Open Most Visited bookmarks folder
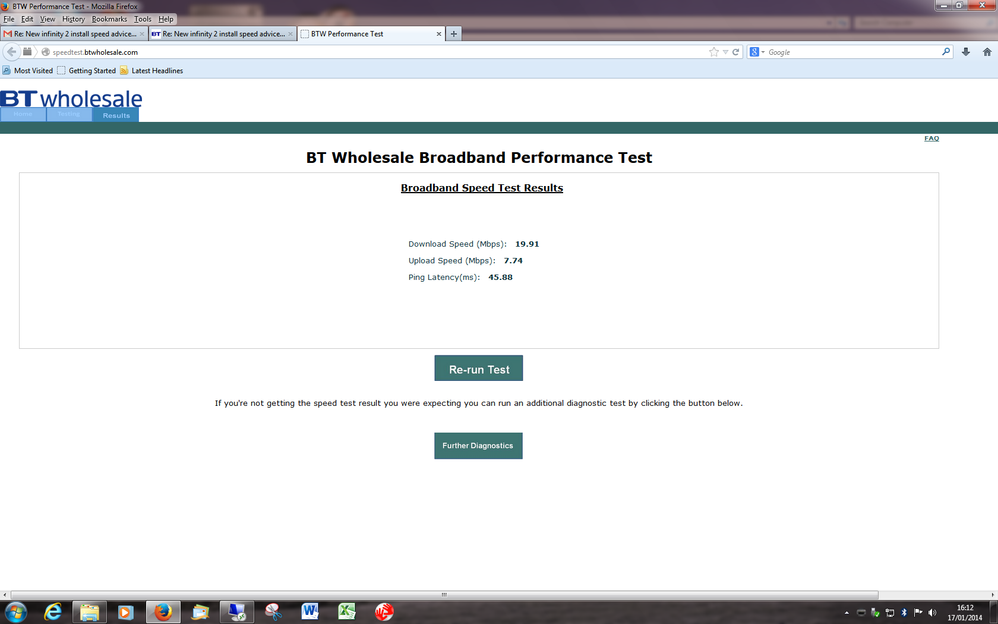 pos(28,71)
